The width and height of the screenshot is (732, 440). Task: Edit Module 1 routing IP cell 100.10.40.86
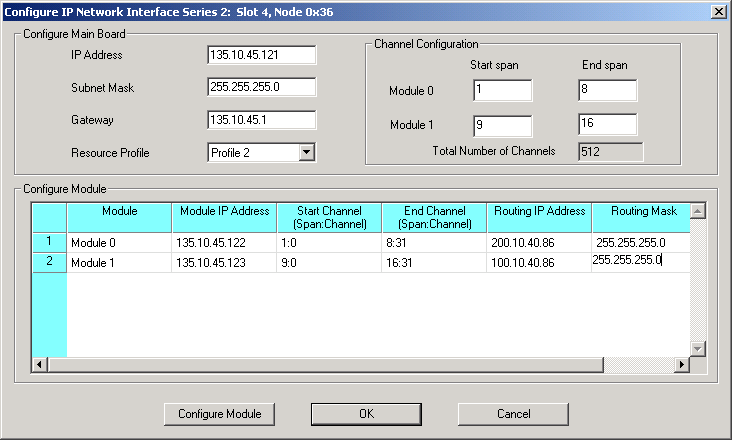pos(538,262)
